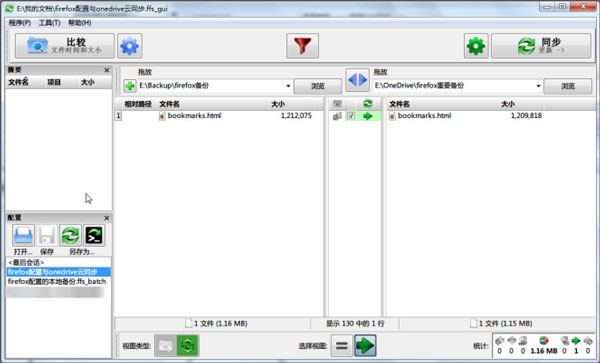Click save as batch job terminal icon
This screenshot has height=363, width=600.
tap(94, 235)
